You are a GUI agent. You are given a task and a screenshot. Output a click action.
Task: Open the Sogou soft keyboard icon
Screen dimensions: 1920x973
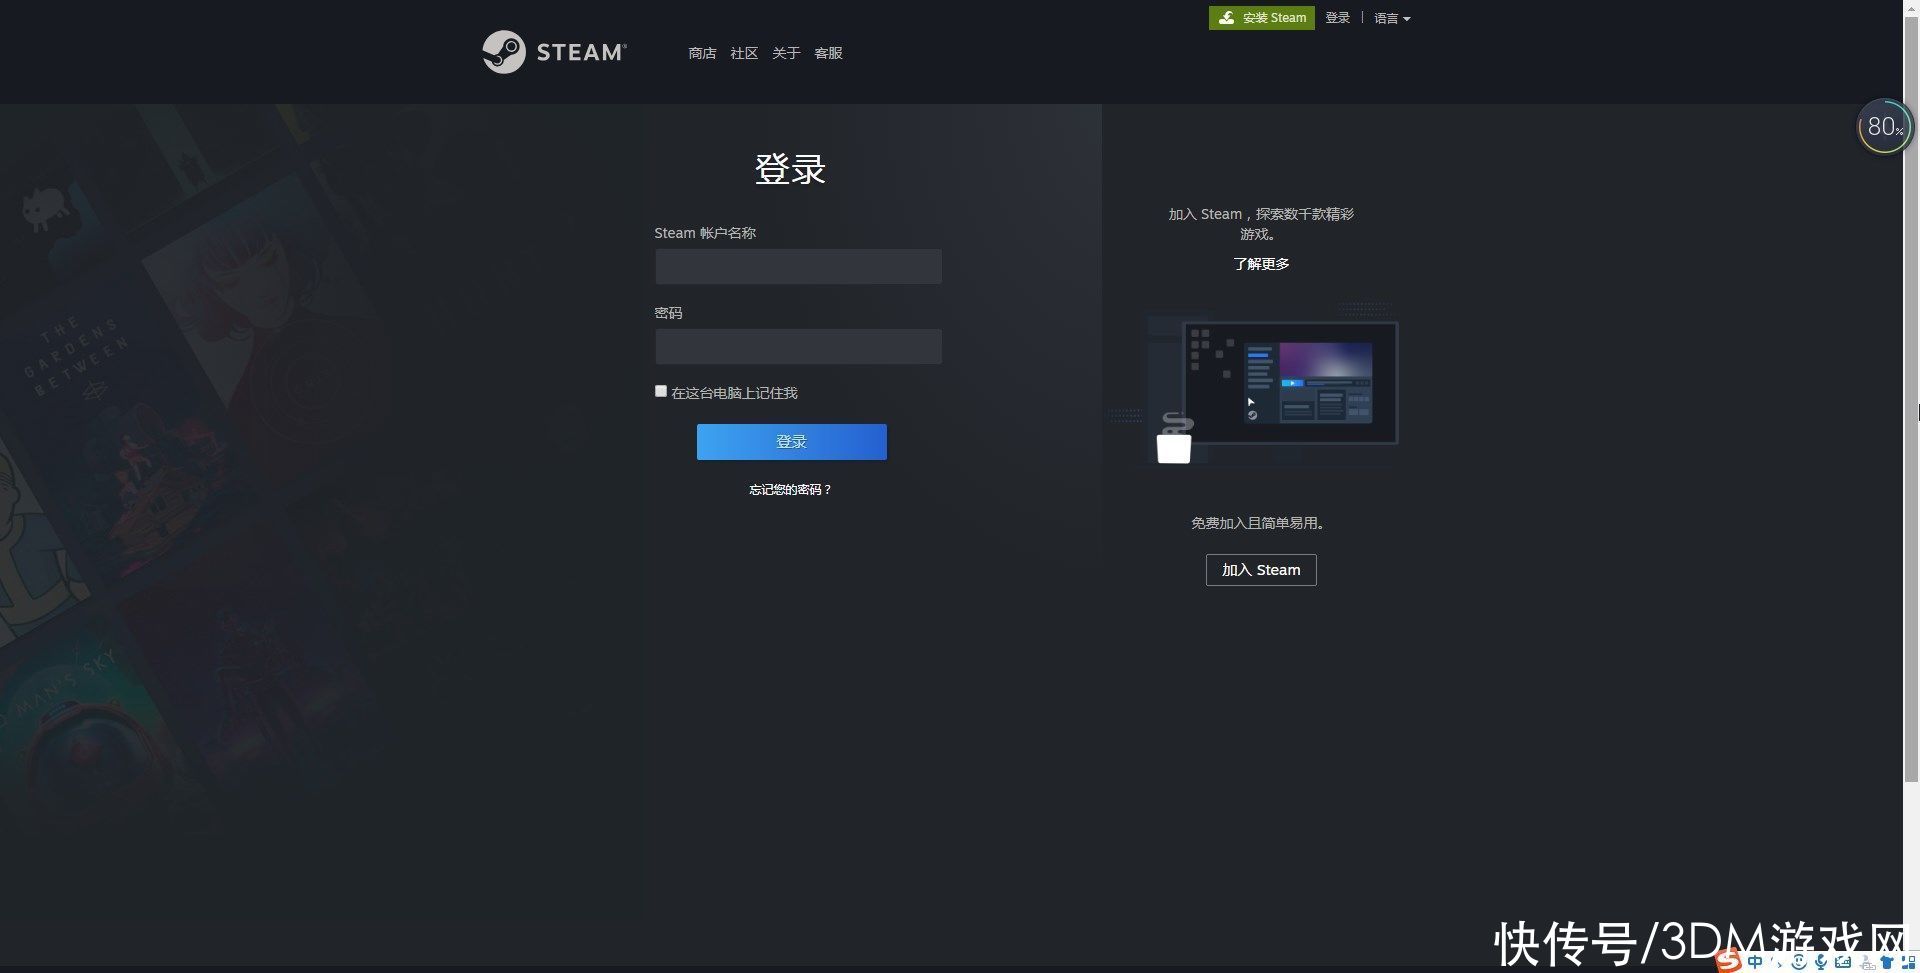pyautogui.click(x=1843, y=962)
